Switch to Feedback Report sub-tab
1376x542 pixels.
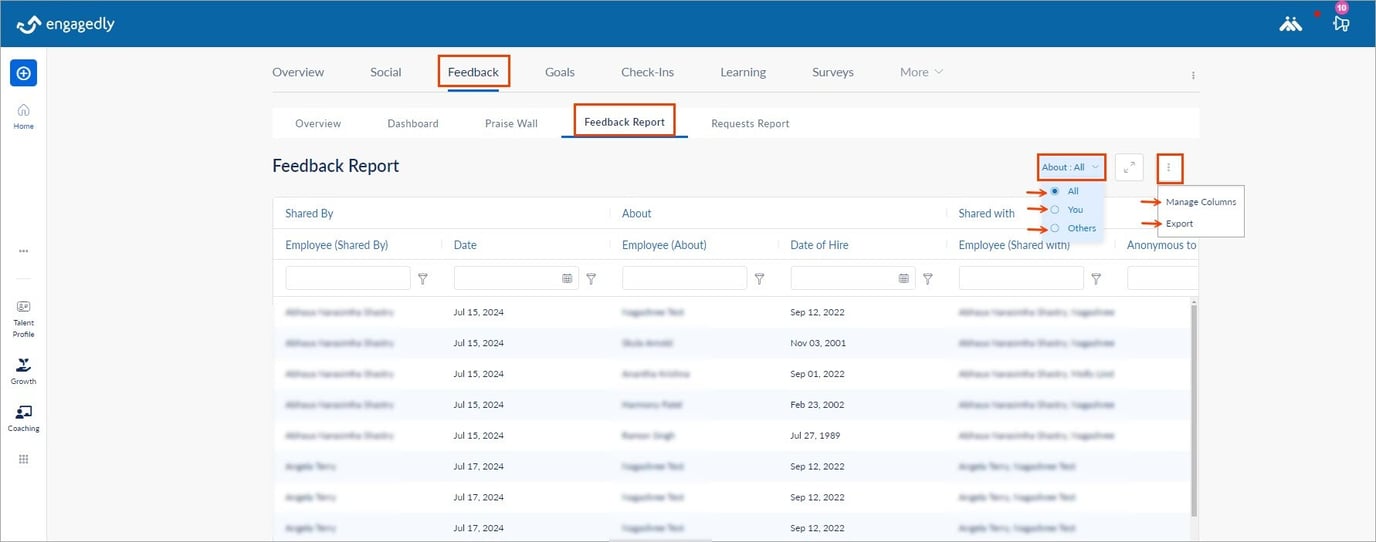624,122
